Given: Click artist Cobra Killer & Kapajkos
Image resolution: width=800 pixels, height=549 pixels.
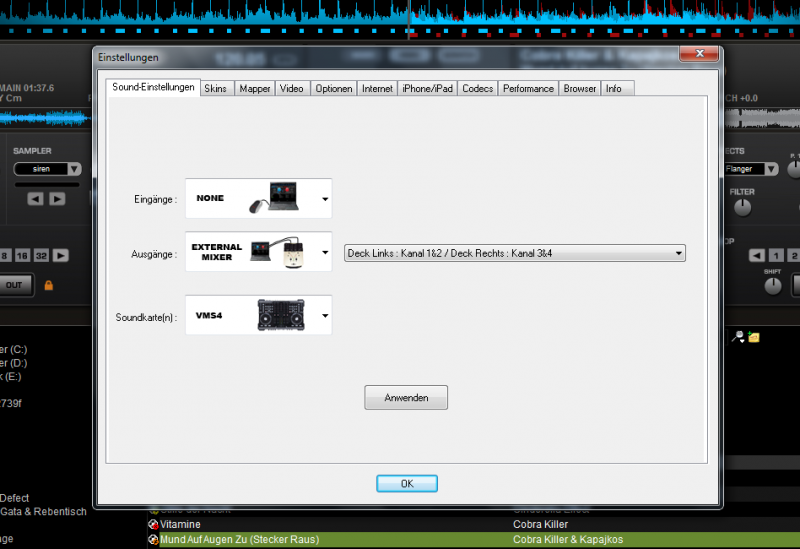Looking at the screenshot, I should tap(568, 539).
